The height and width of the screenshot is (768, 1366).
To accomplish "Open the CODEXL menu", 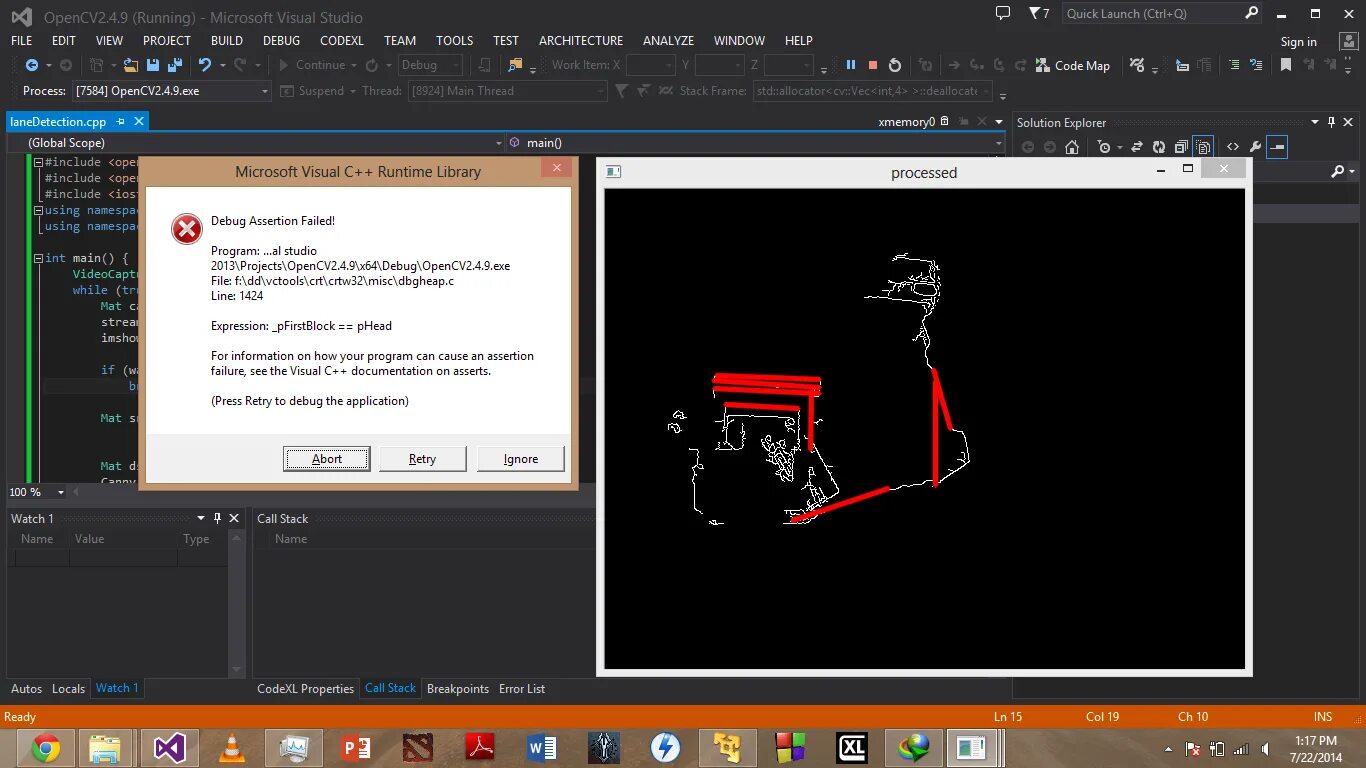I will pos(342,41).
